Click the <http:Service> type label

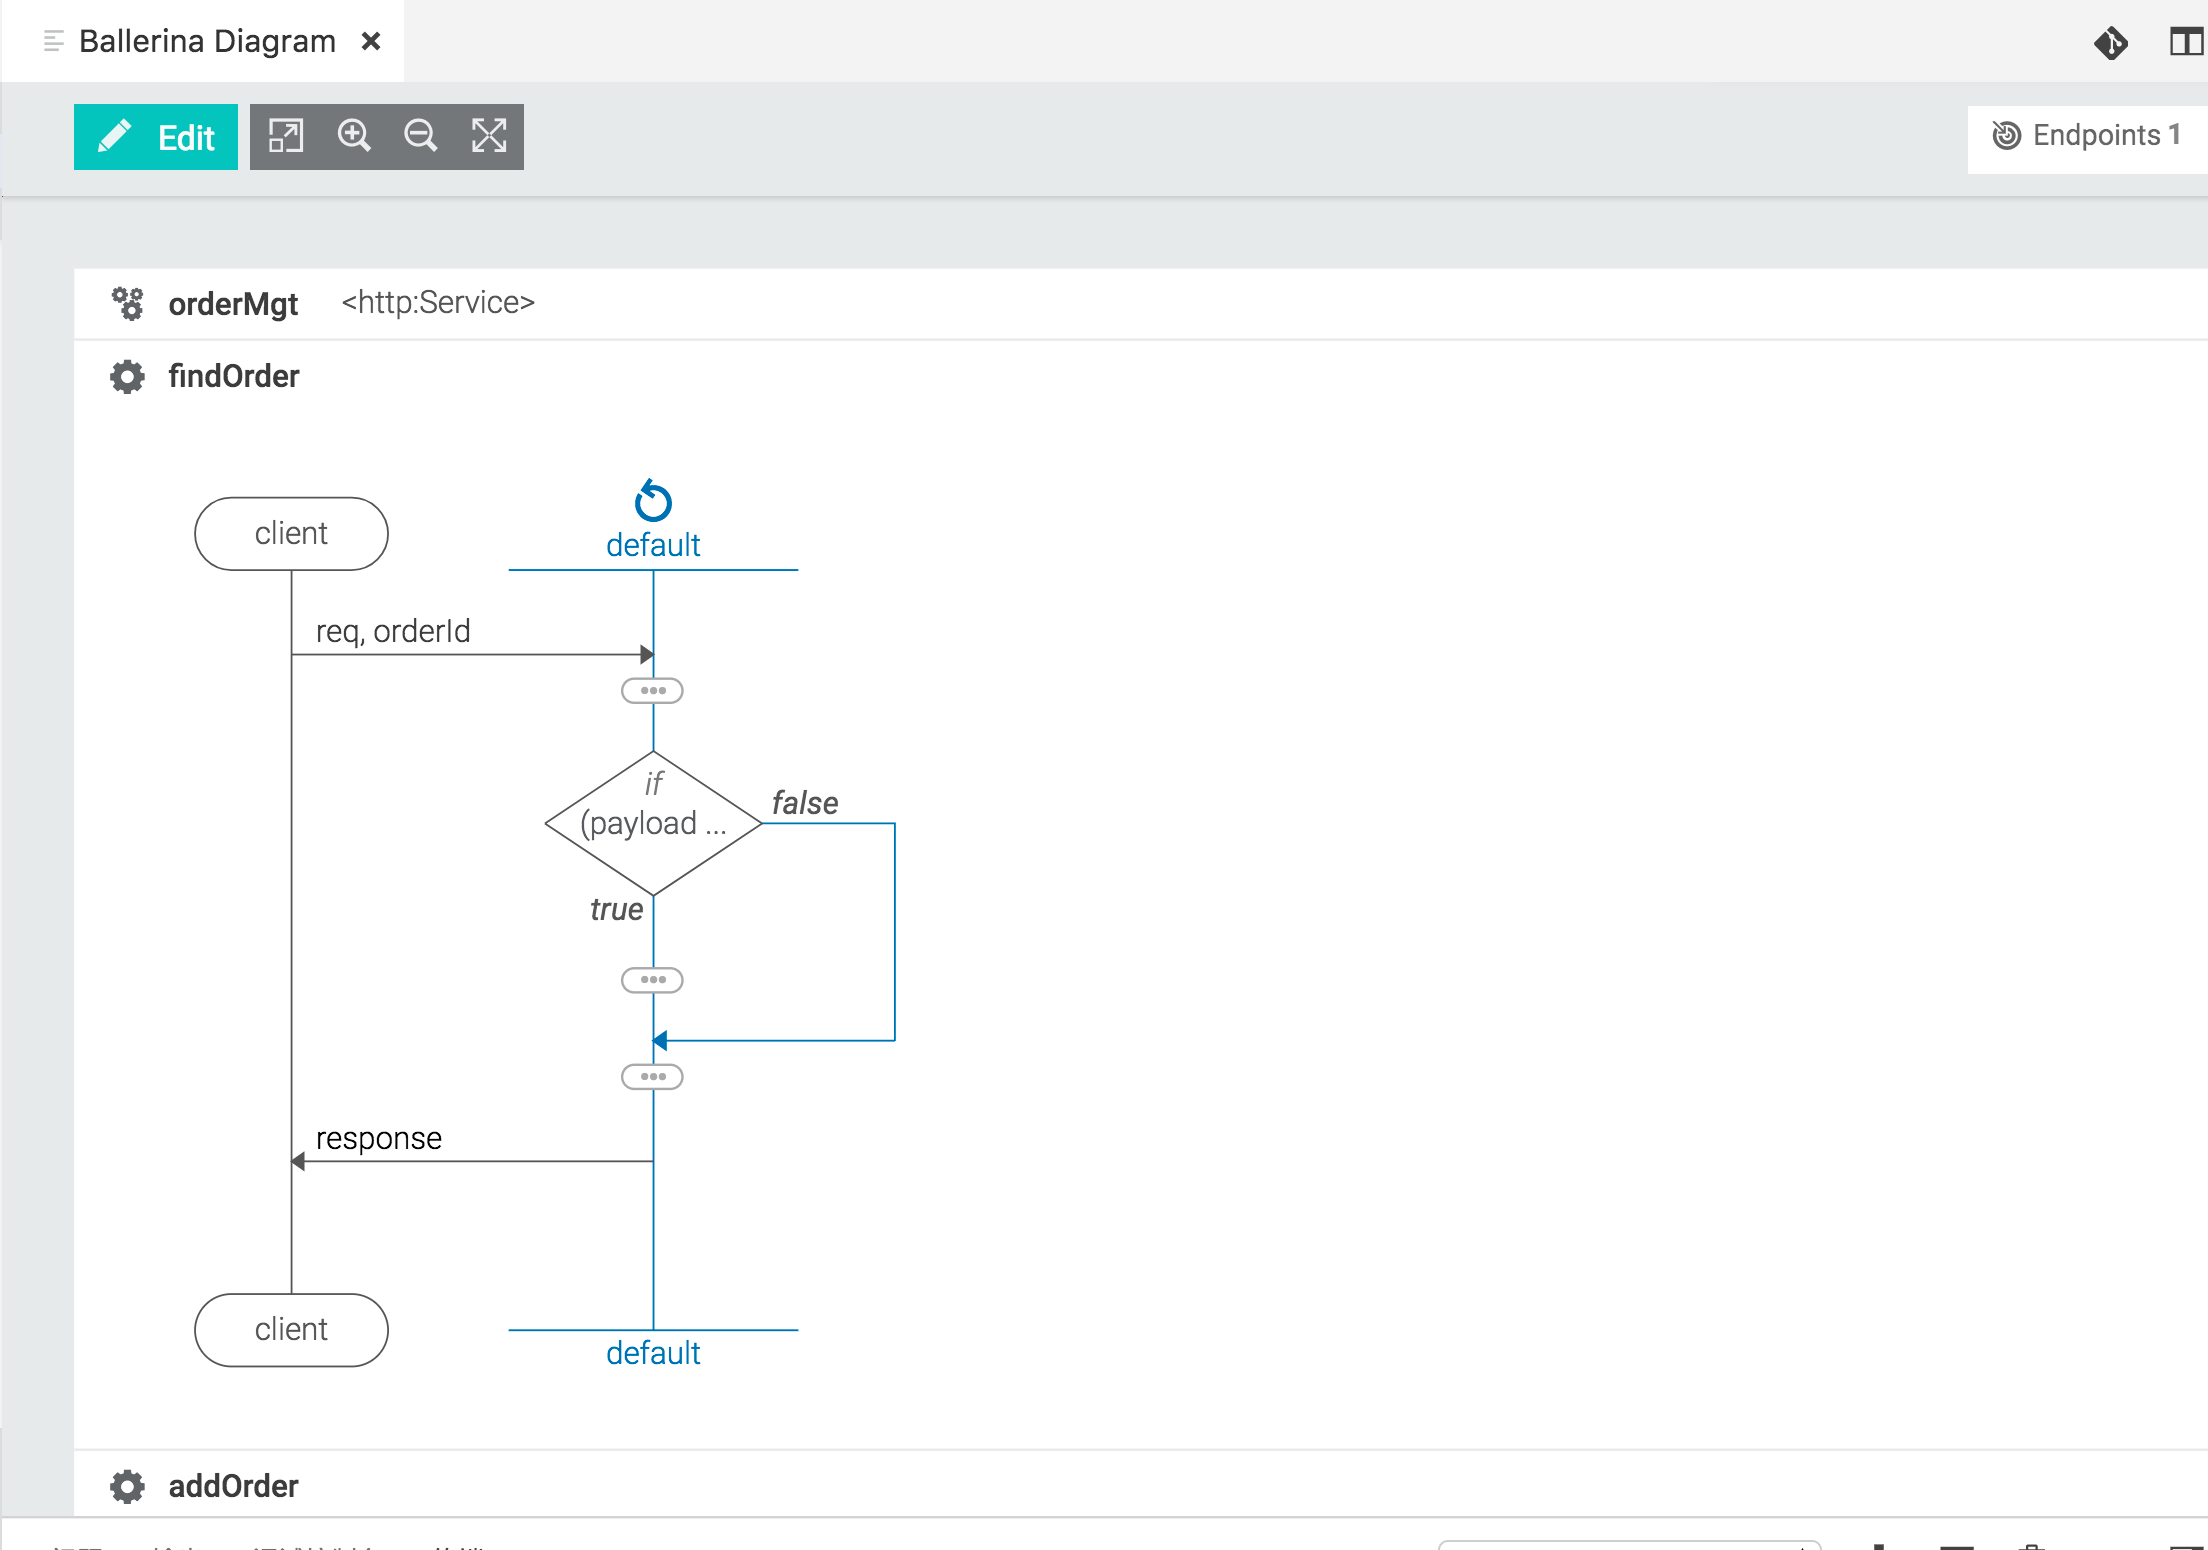point(438,302)
